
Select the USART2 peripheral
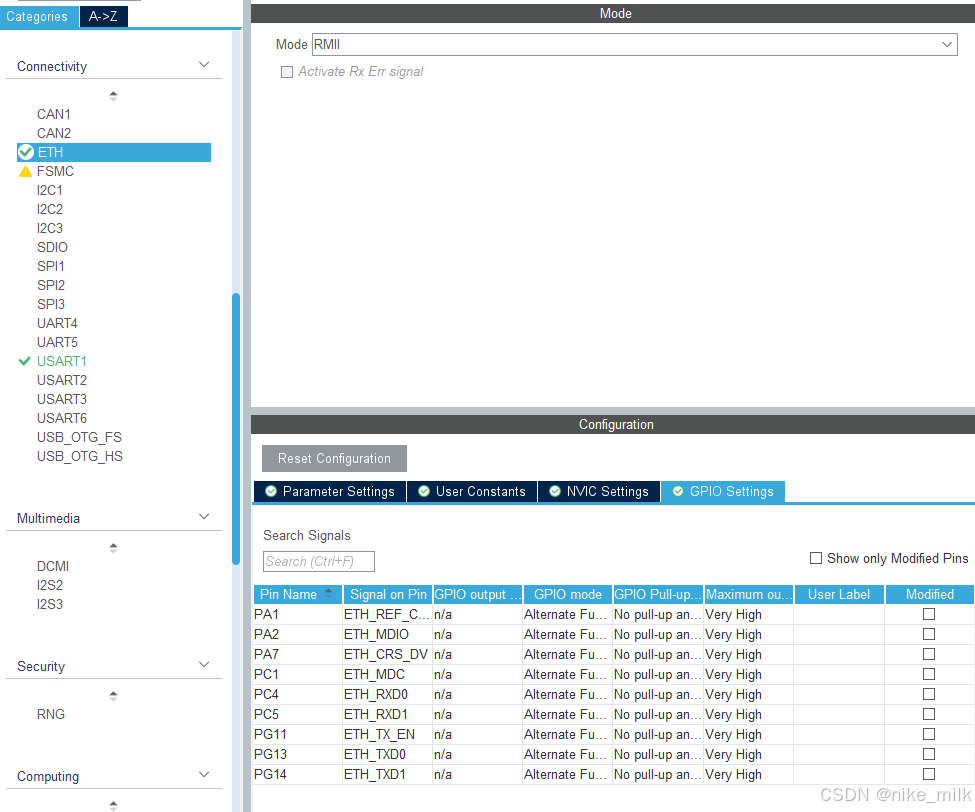click(x=62, y=380)
